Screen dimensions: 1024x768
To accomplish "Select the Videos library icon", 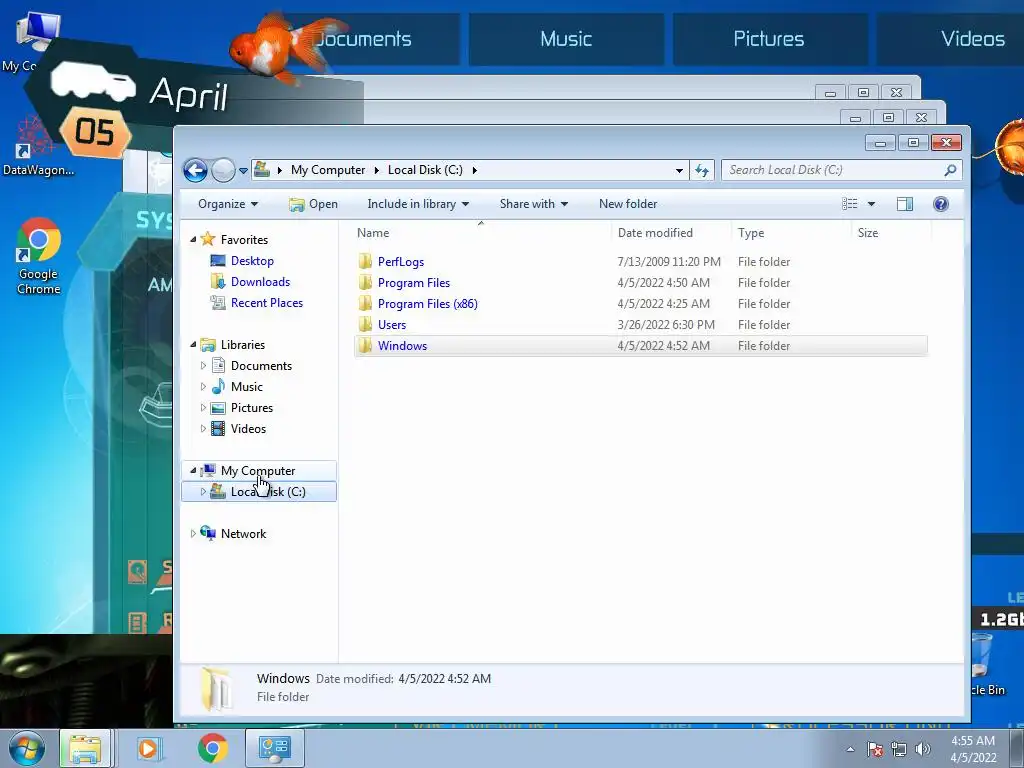I will pos(218,428).
